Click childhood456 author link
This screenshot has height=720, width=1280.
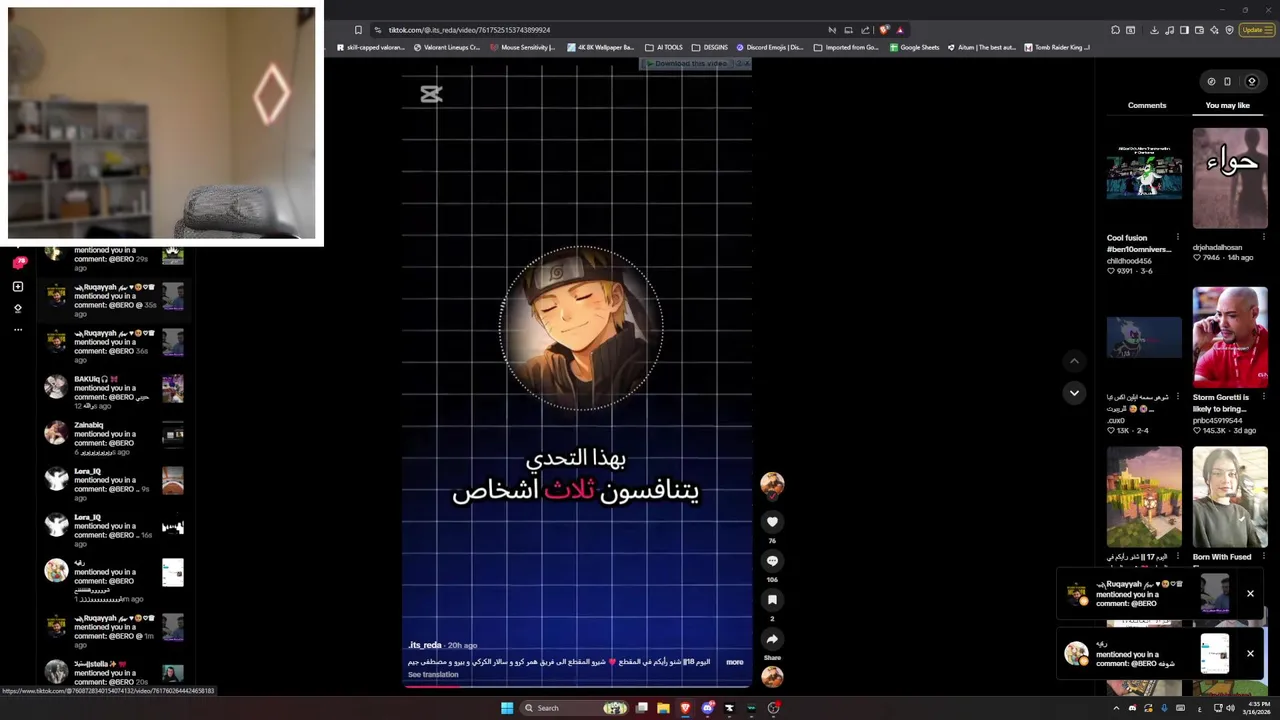1129,260
